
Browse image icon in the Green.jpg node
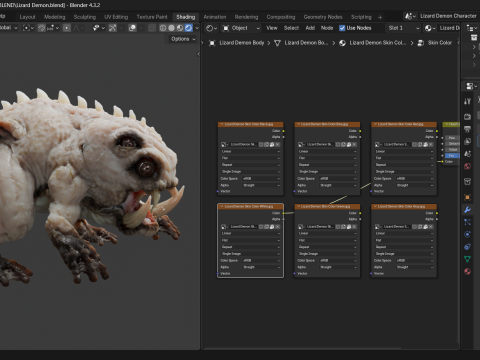(x=301, y=227)
